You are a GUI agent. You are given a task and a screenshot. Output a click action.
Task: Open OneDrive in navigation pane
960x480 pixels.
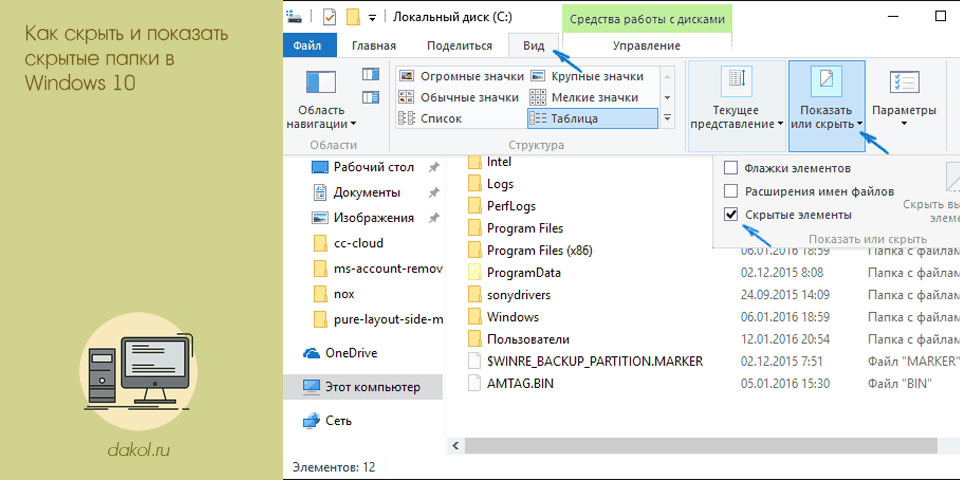point(340,353)
